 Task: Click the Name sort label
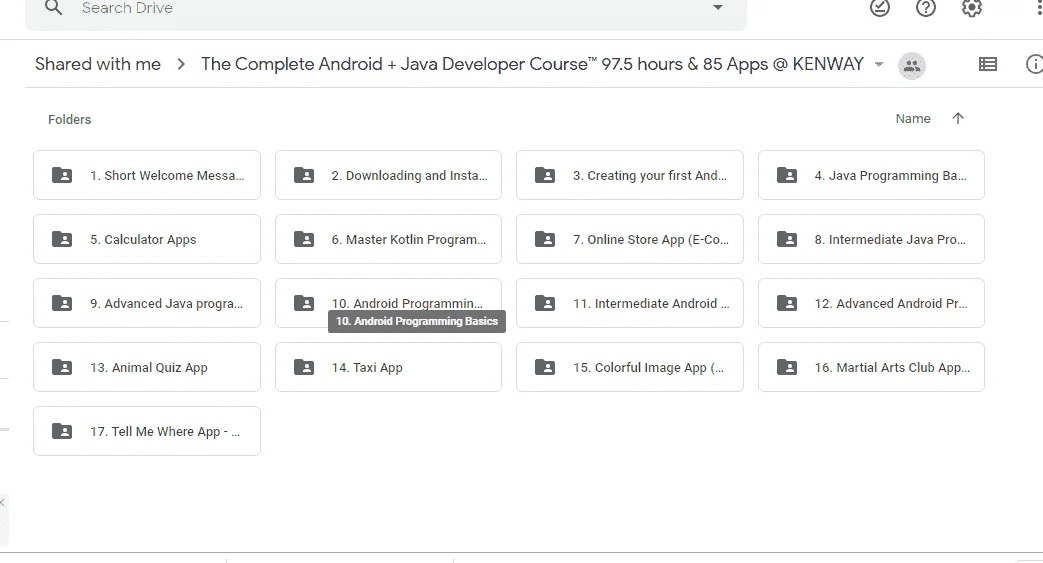click(x=913, y=118)
